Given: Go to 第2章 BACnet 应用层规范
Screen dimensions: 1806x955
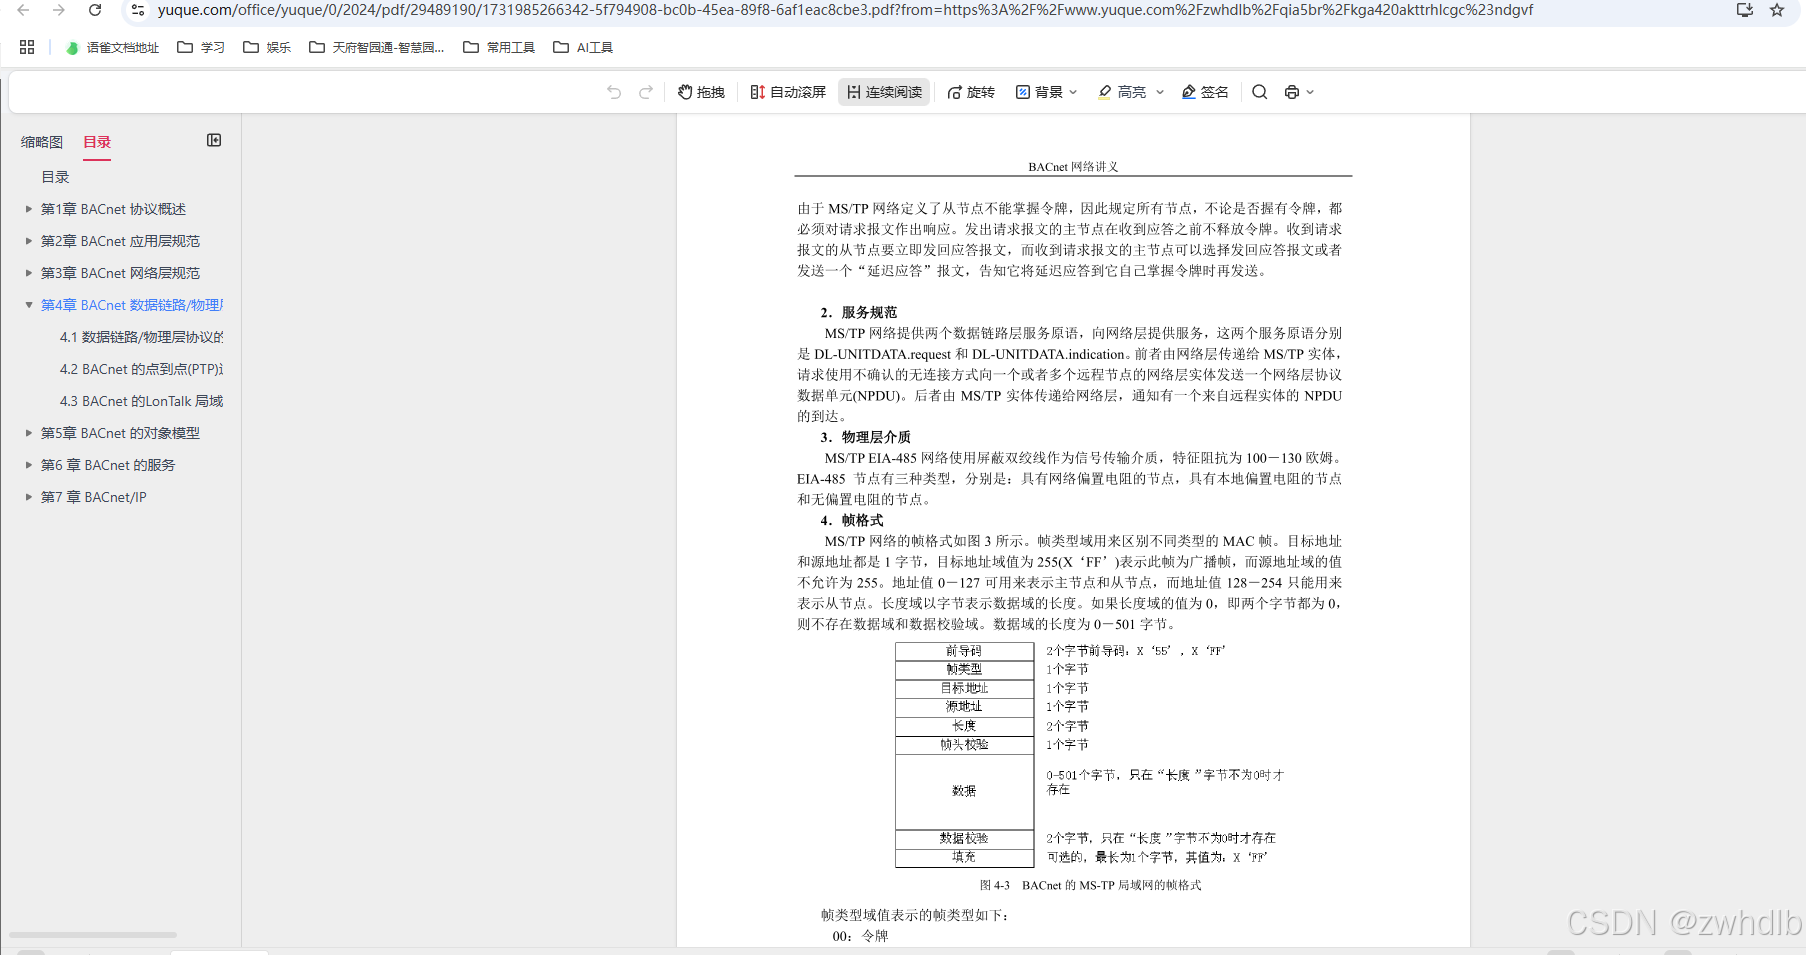Looking at the screenshot, I should tap(120, 241).
